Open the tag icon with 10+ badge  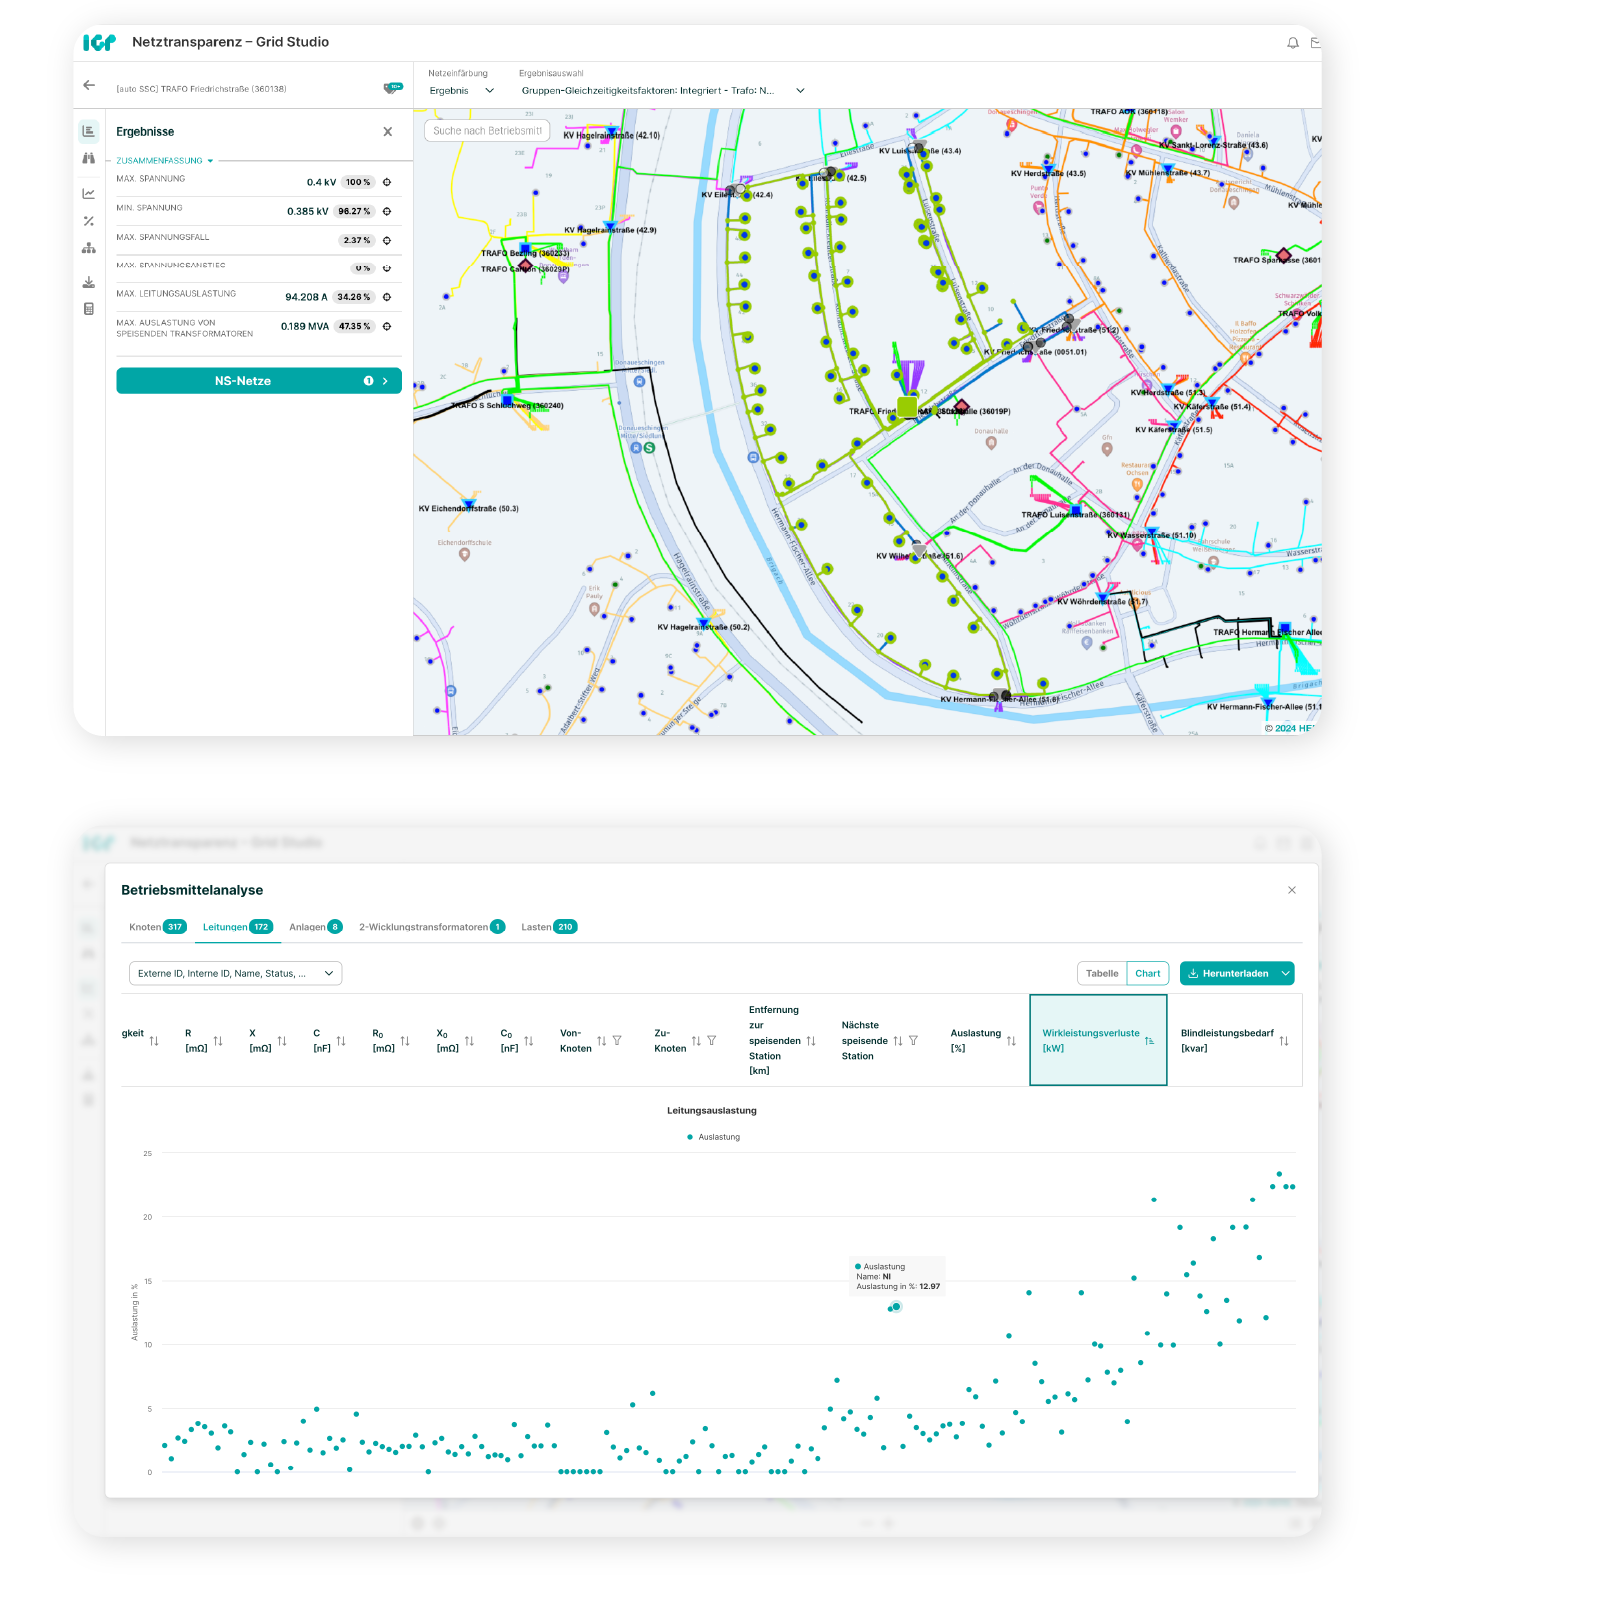point(393,88)
